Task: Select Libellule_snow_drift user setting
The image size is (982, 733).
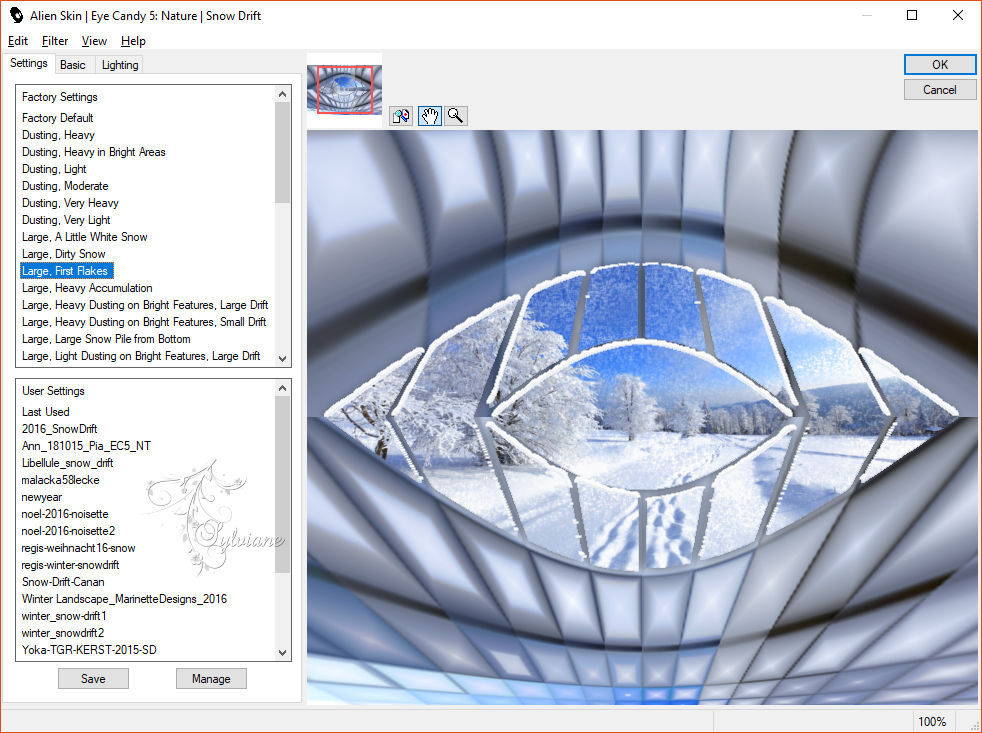Action: click(67, 463)
